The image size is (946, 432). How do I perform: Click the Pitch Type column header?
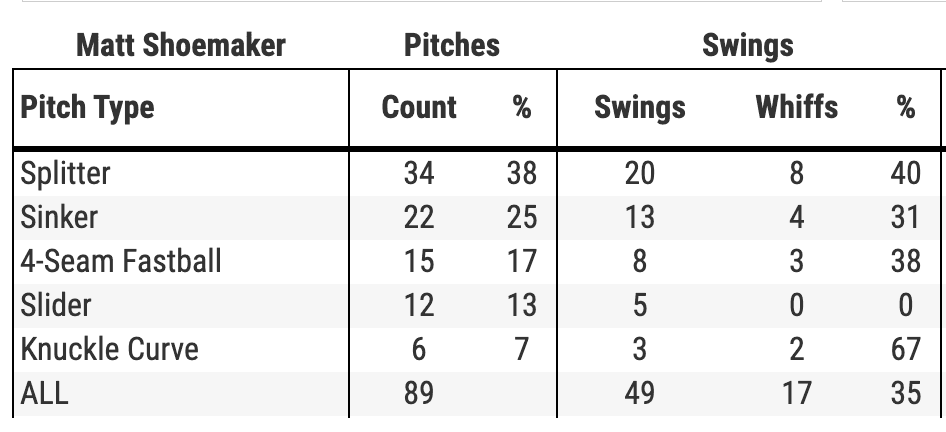coord(88,108)
